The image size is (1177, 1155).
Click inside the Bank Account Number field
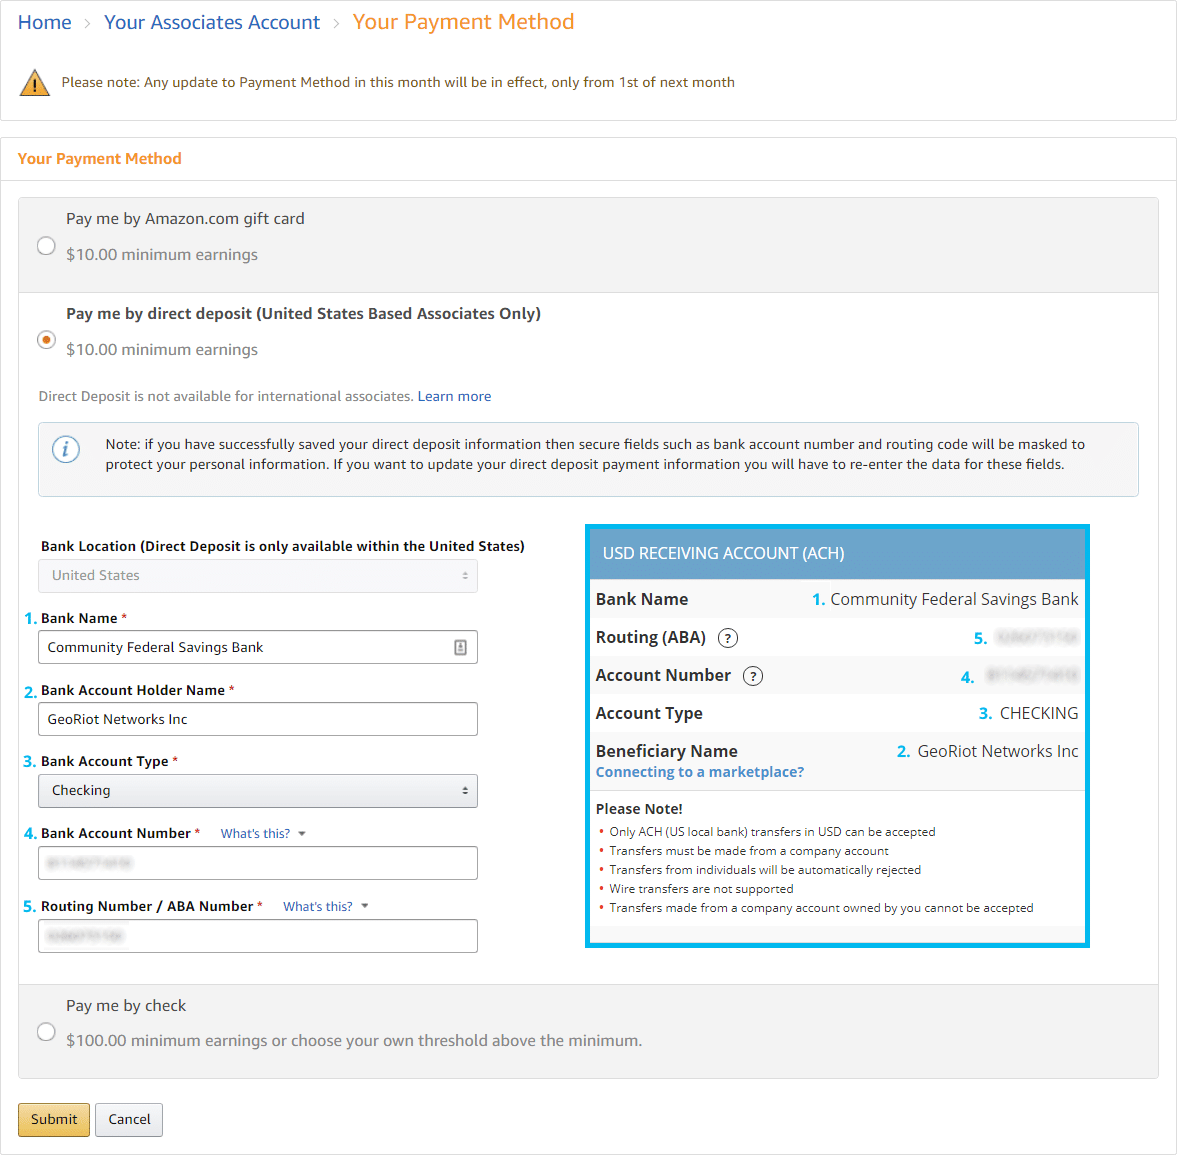tap(257, 863)
